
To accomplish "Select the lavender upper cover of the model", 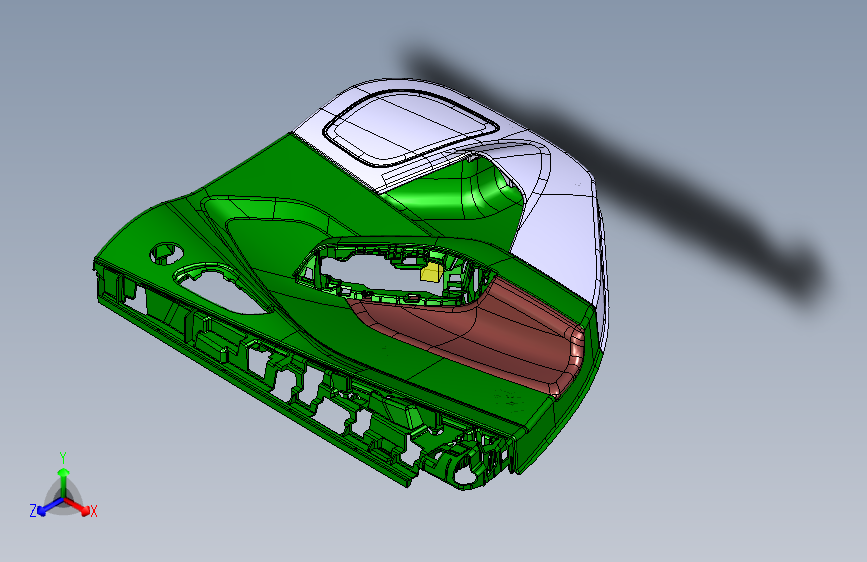I will click(558, 232).
